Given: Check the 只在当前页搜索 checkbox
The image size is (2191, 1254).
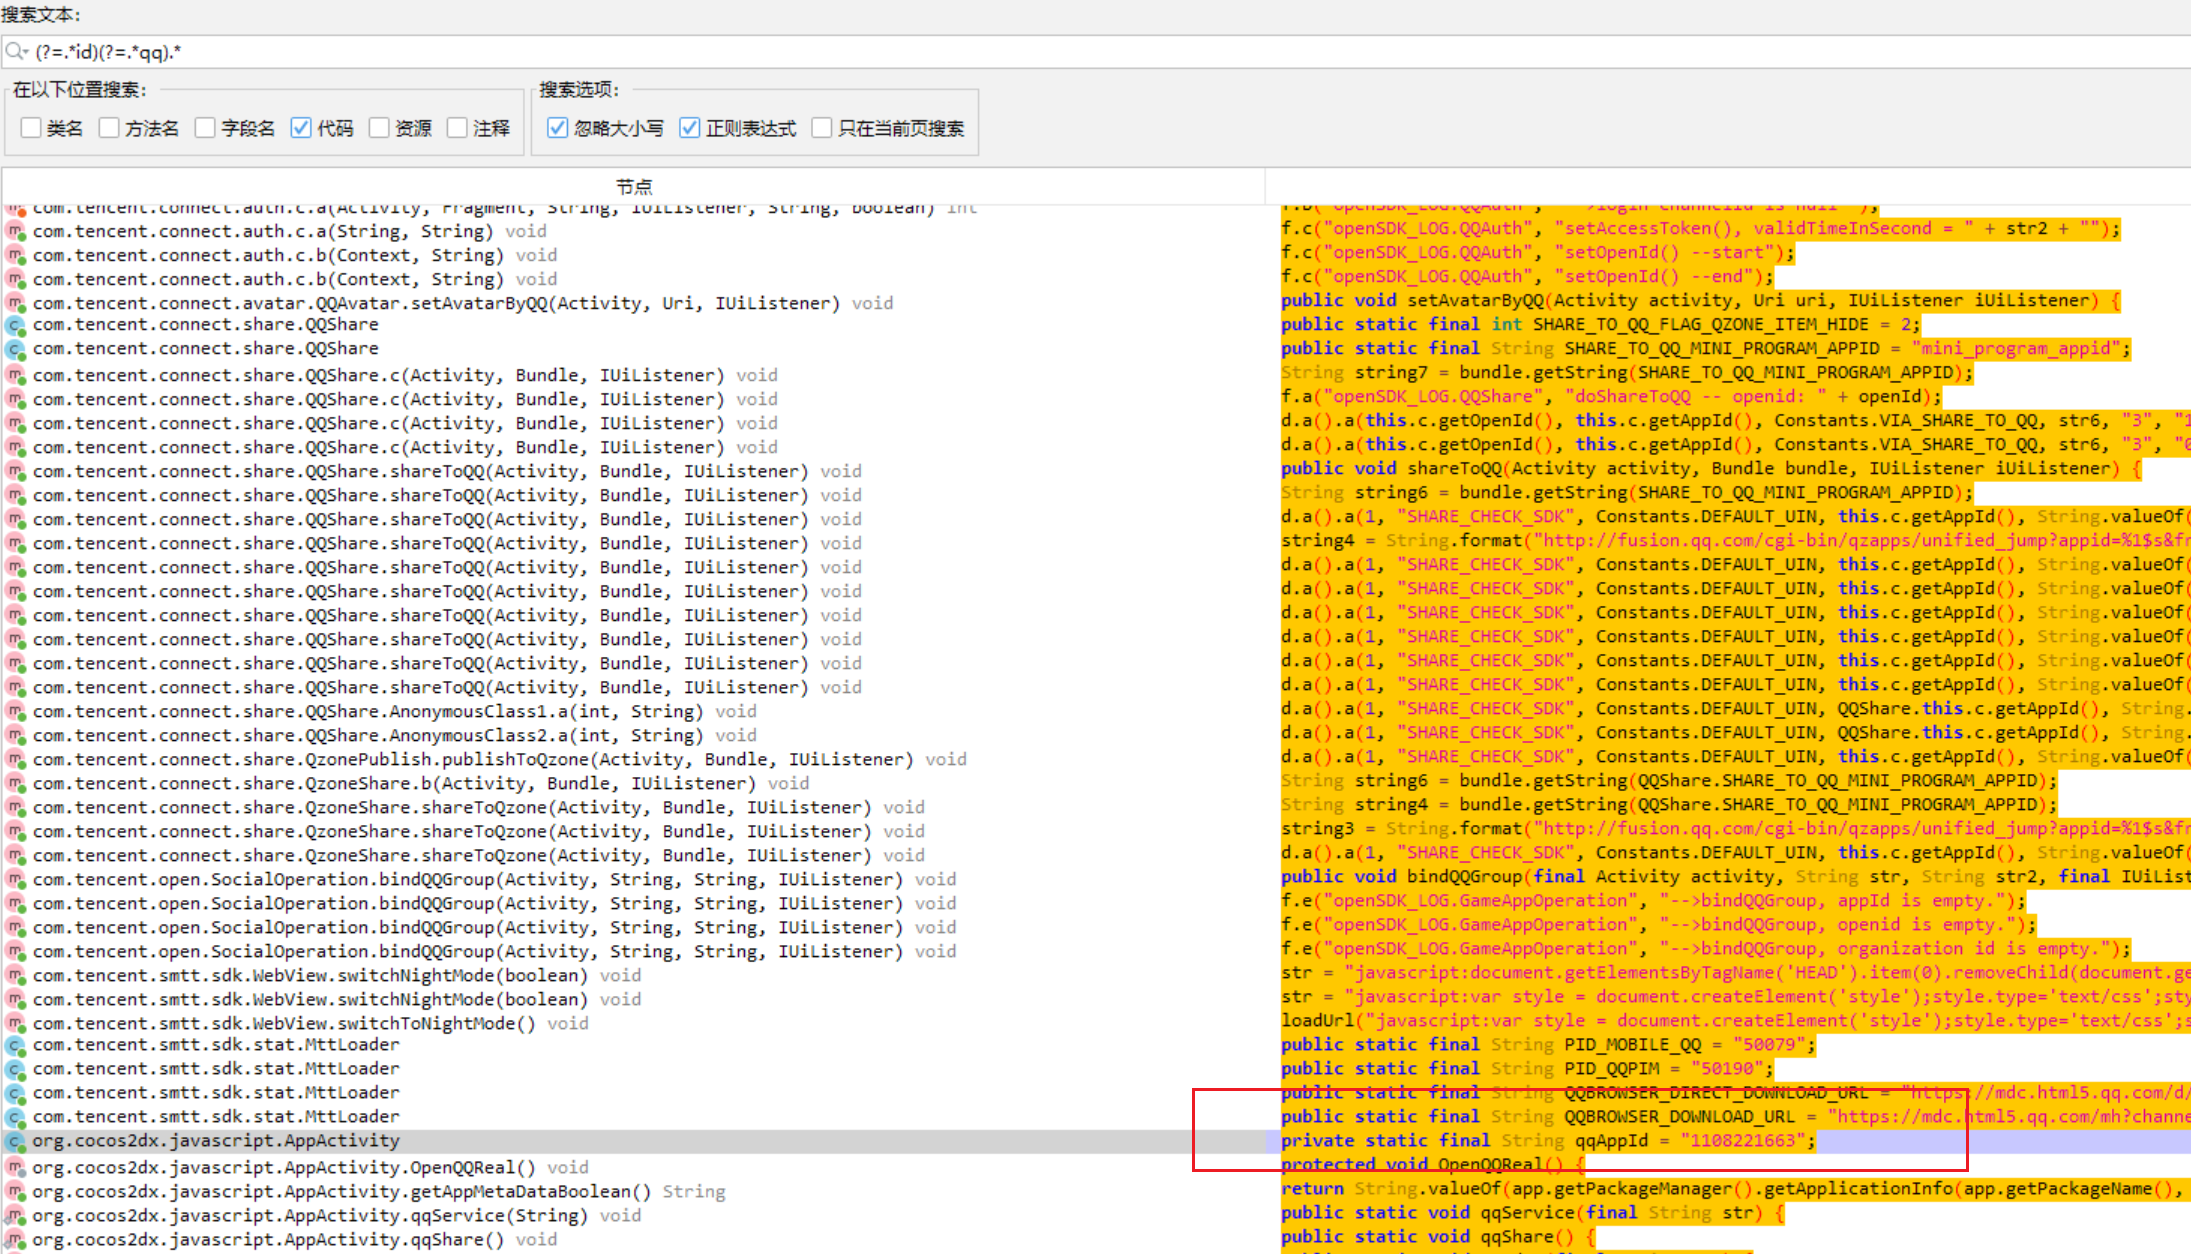Looking at the screenshot, I should 822,128.
